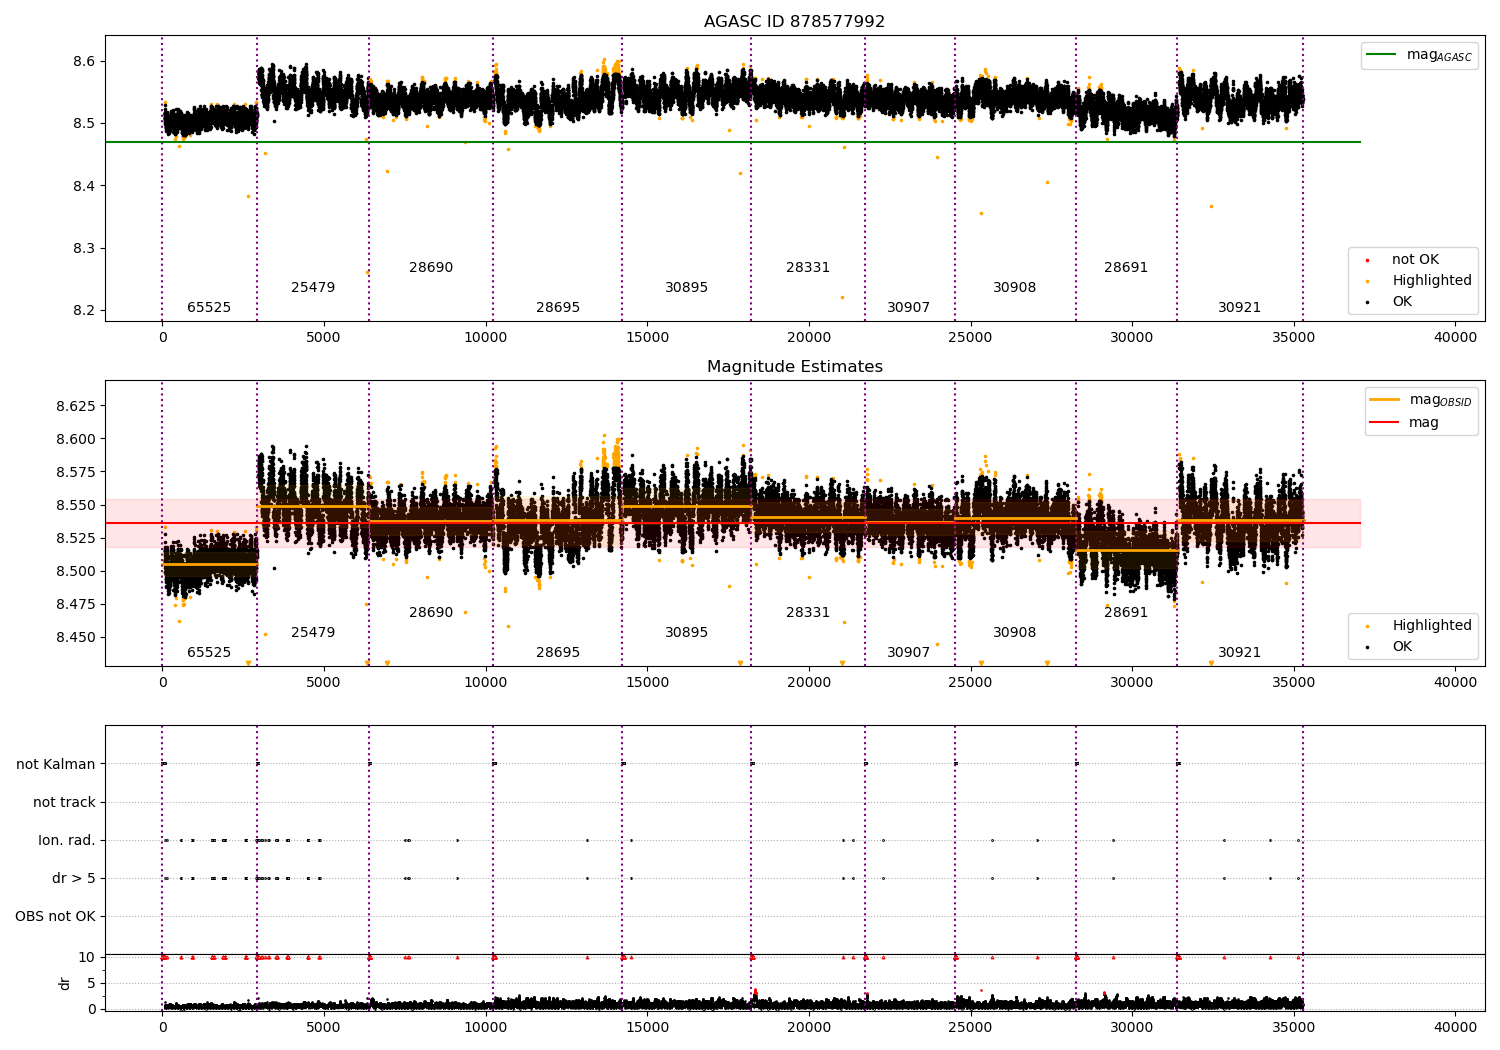Viewport: 1500px width, 1050px height.
Task: Click the 40000 x-axis tick in bottom plot
Action: (1455, 1028)
